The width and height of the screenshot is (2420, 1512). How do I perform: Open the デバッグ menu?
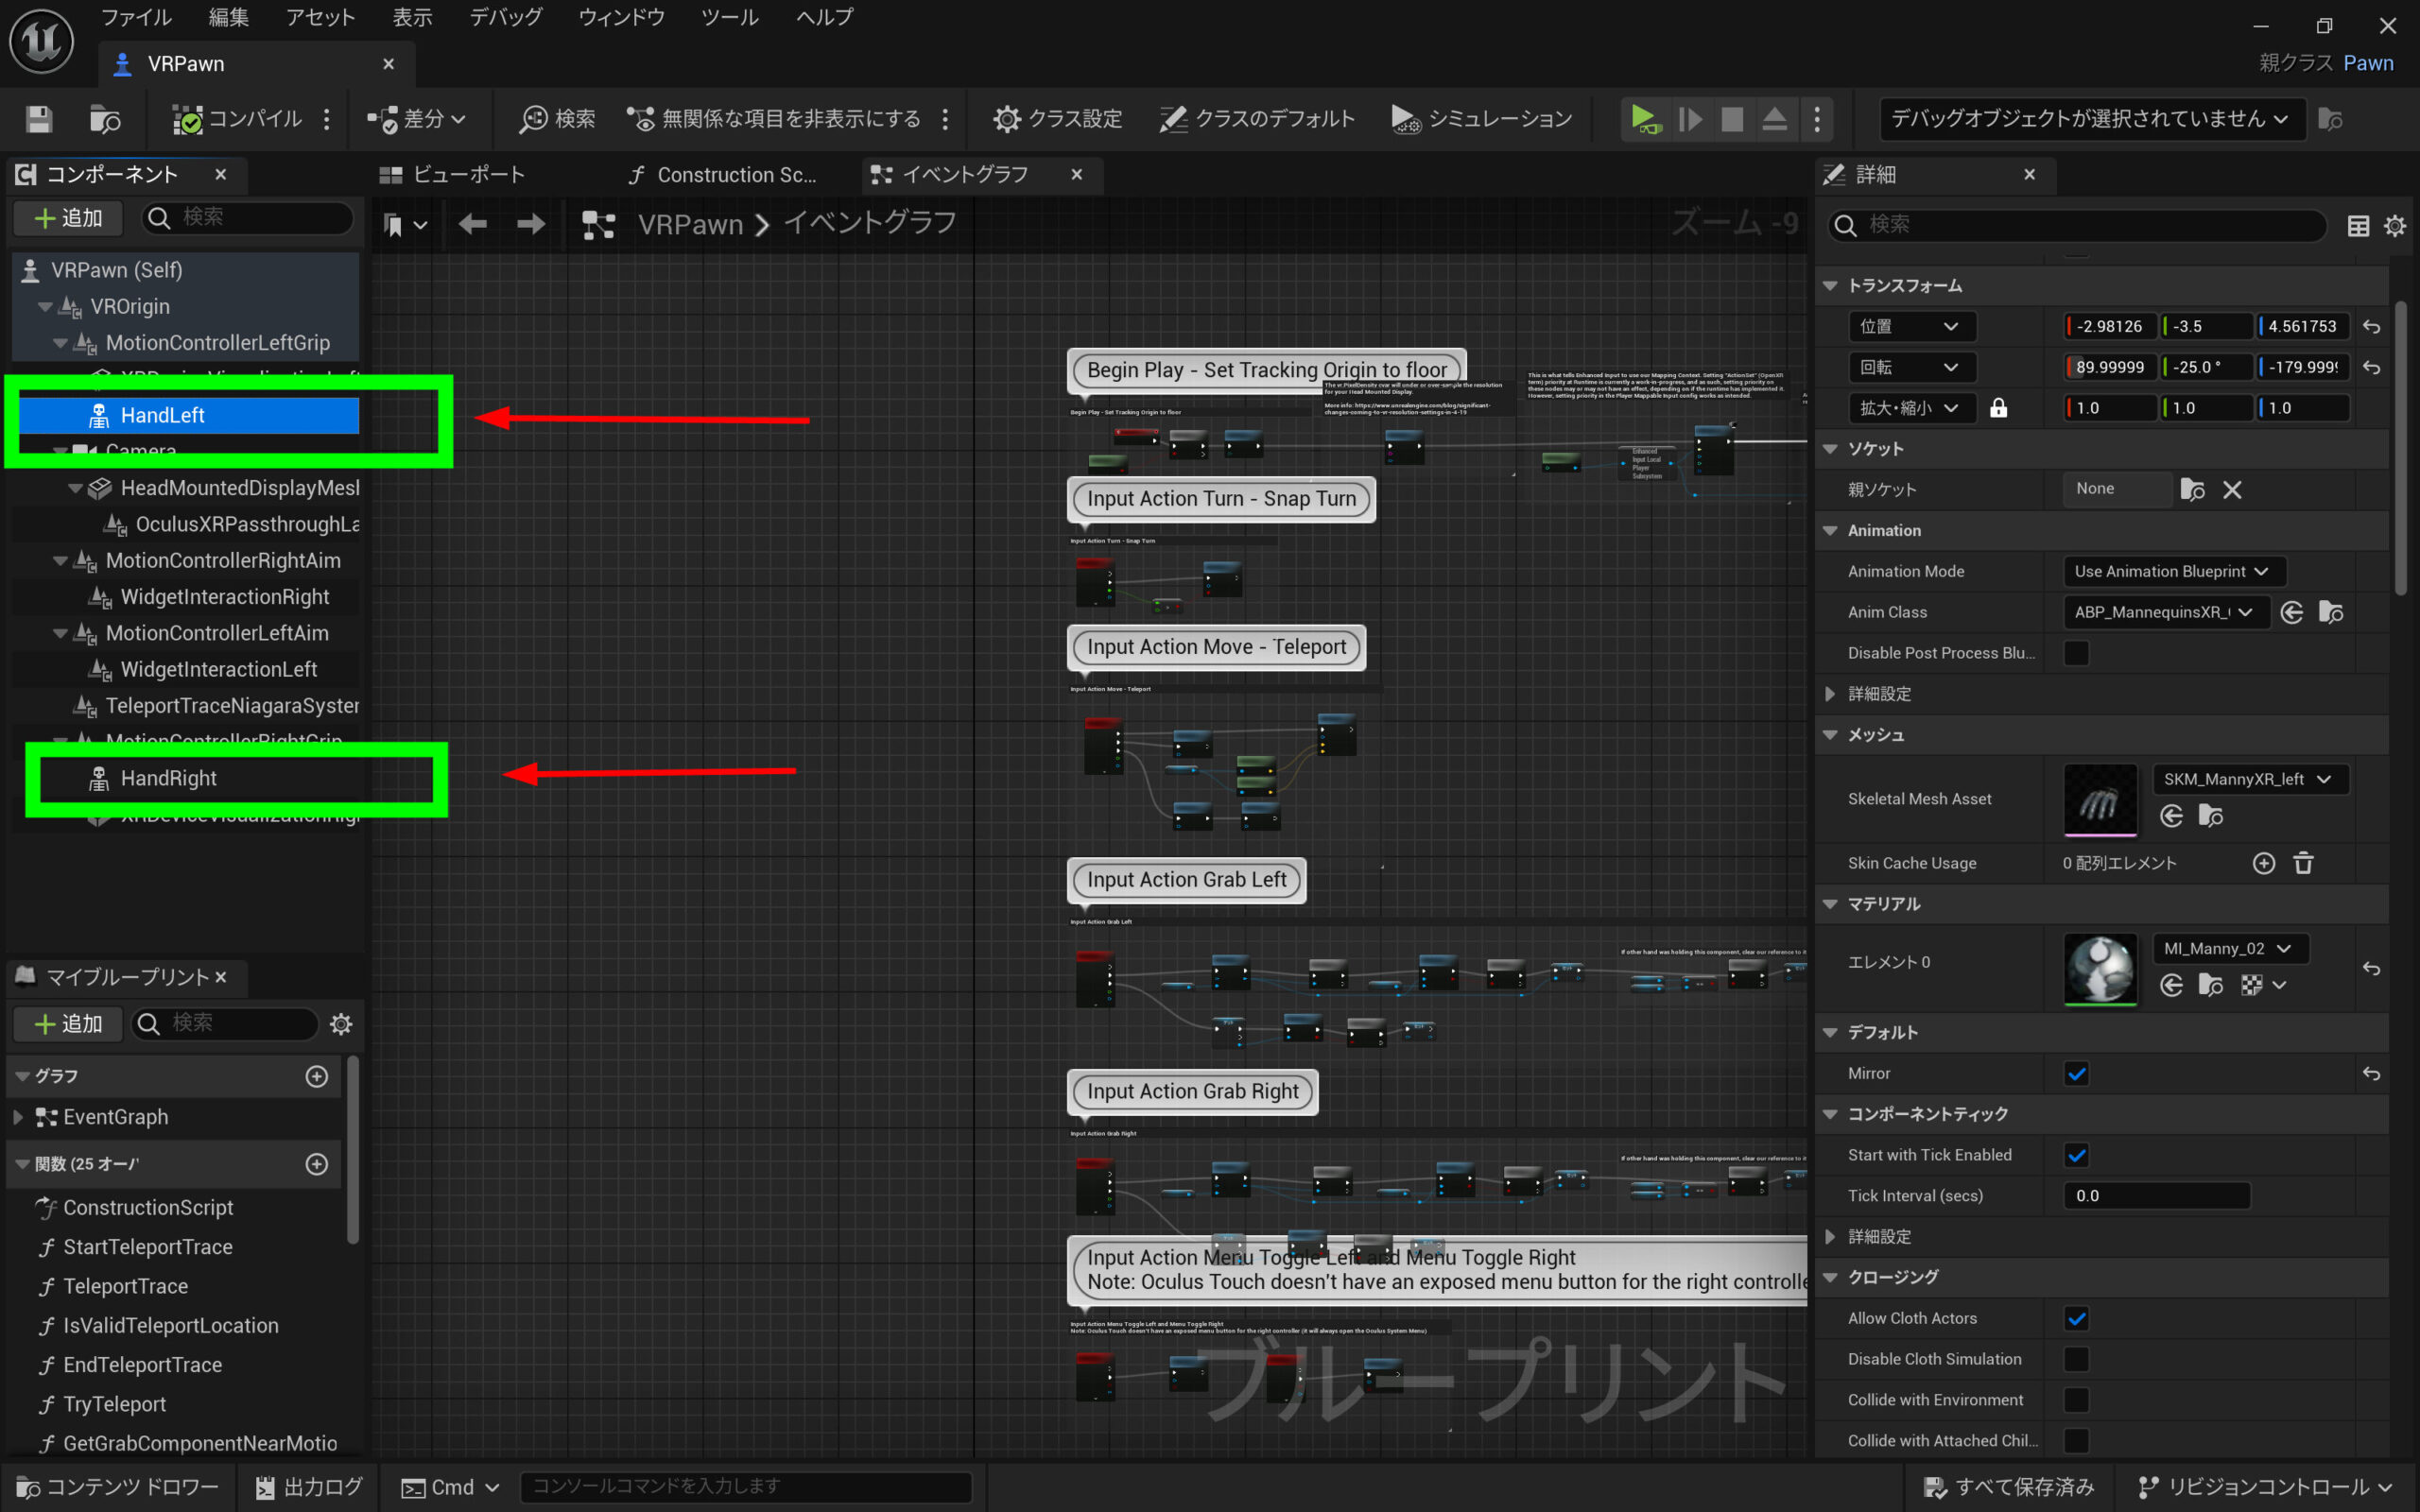505,17
